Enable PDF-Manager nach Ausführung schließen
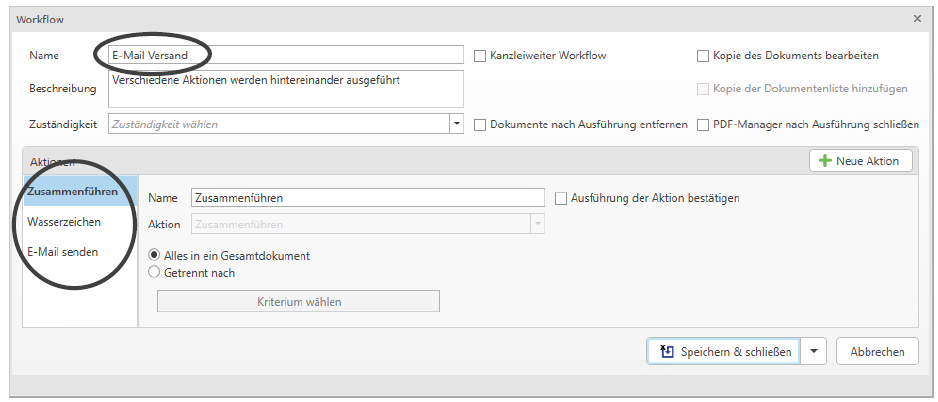Screen dimensions: 938x402 pyautogui.click(x=703, y=125)
